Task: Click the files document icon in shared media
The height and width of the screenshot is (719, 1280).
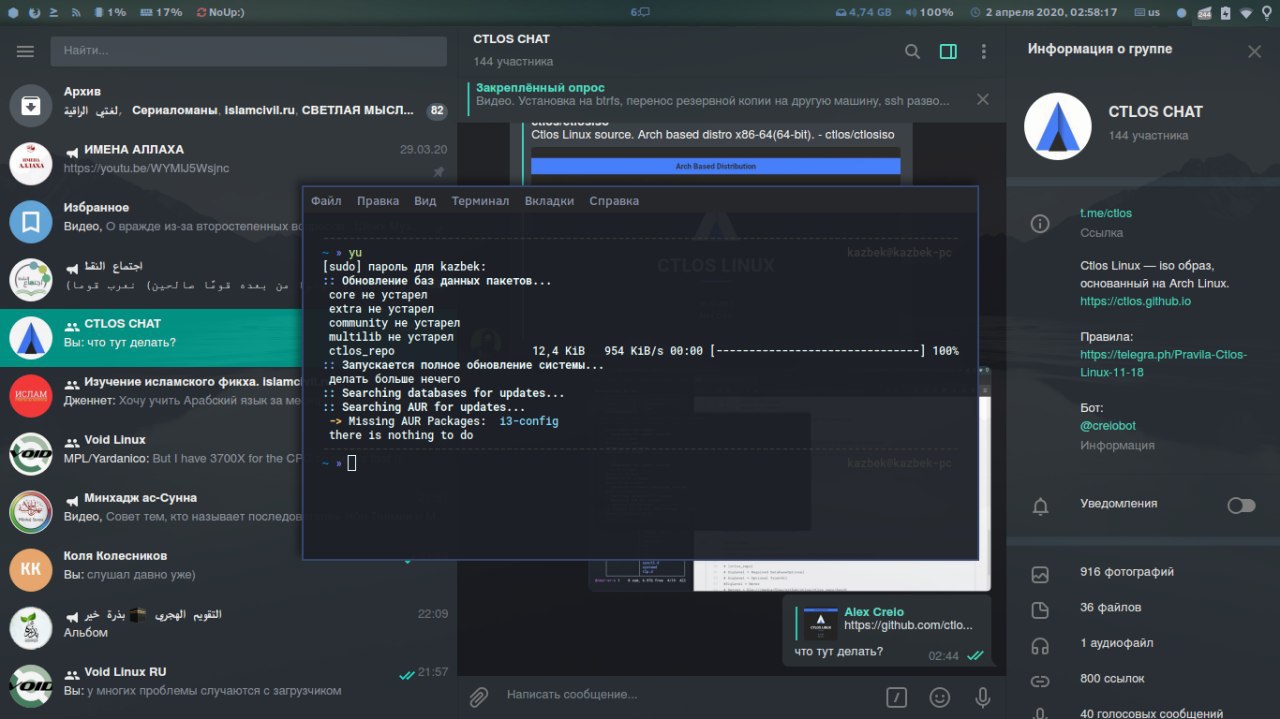Action: point(1040,610)
